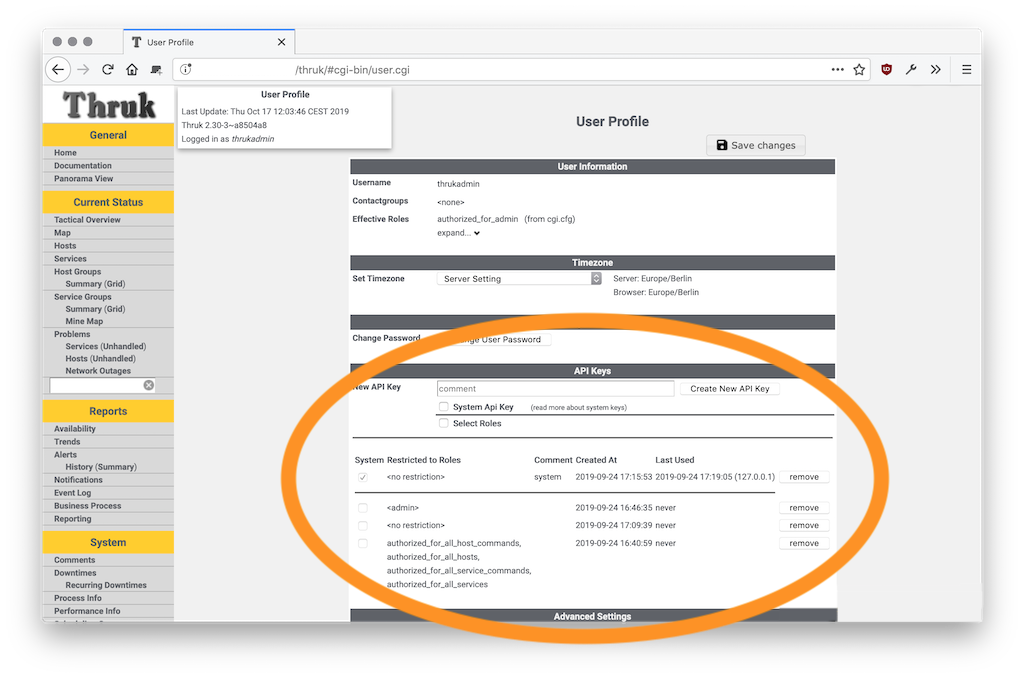This screenshot has height=678, width=1024.
Task: Focus the new API key comment field
Action: pyautogui.click(x=555, y=389)
